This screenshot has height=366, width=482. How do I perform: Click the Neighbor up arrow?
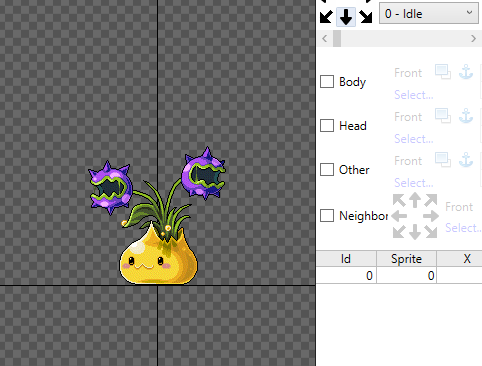click(415, 200)
